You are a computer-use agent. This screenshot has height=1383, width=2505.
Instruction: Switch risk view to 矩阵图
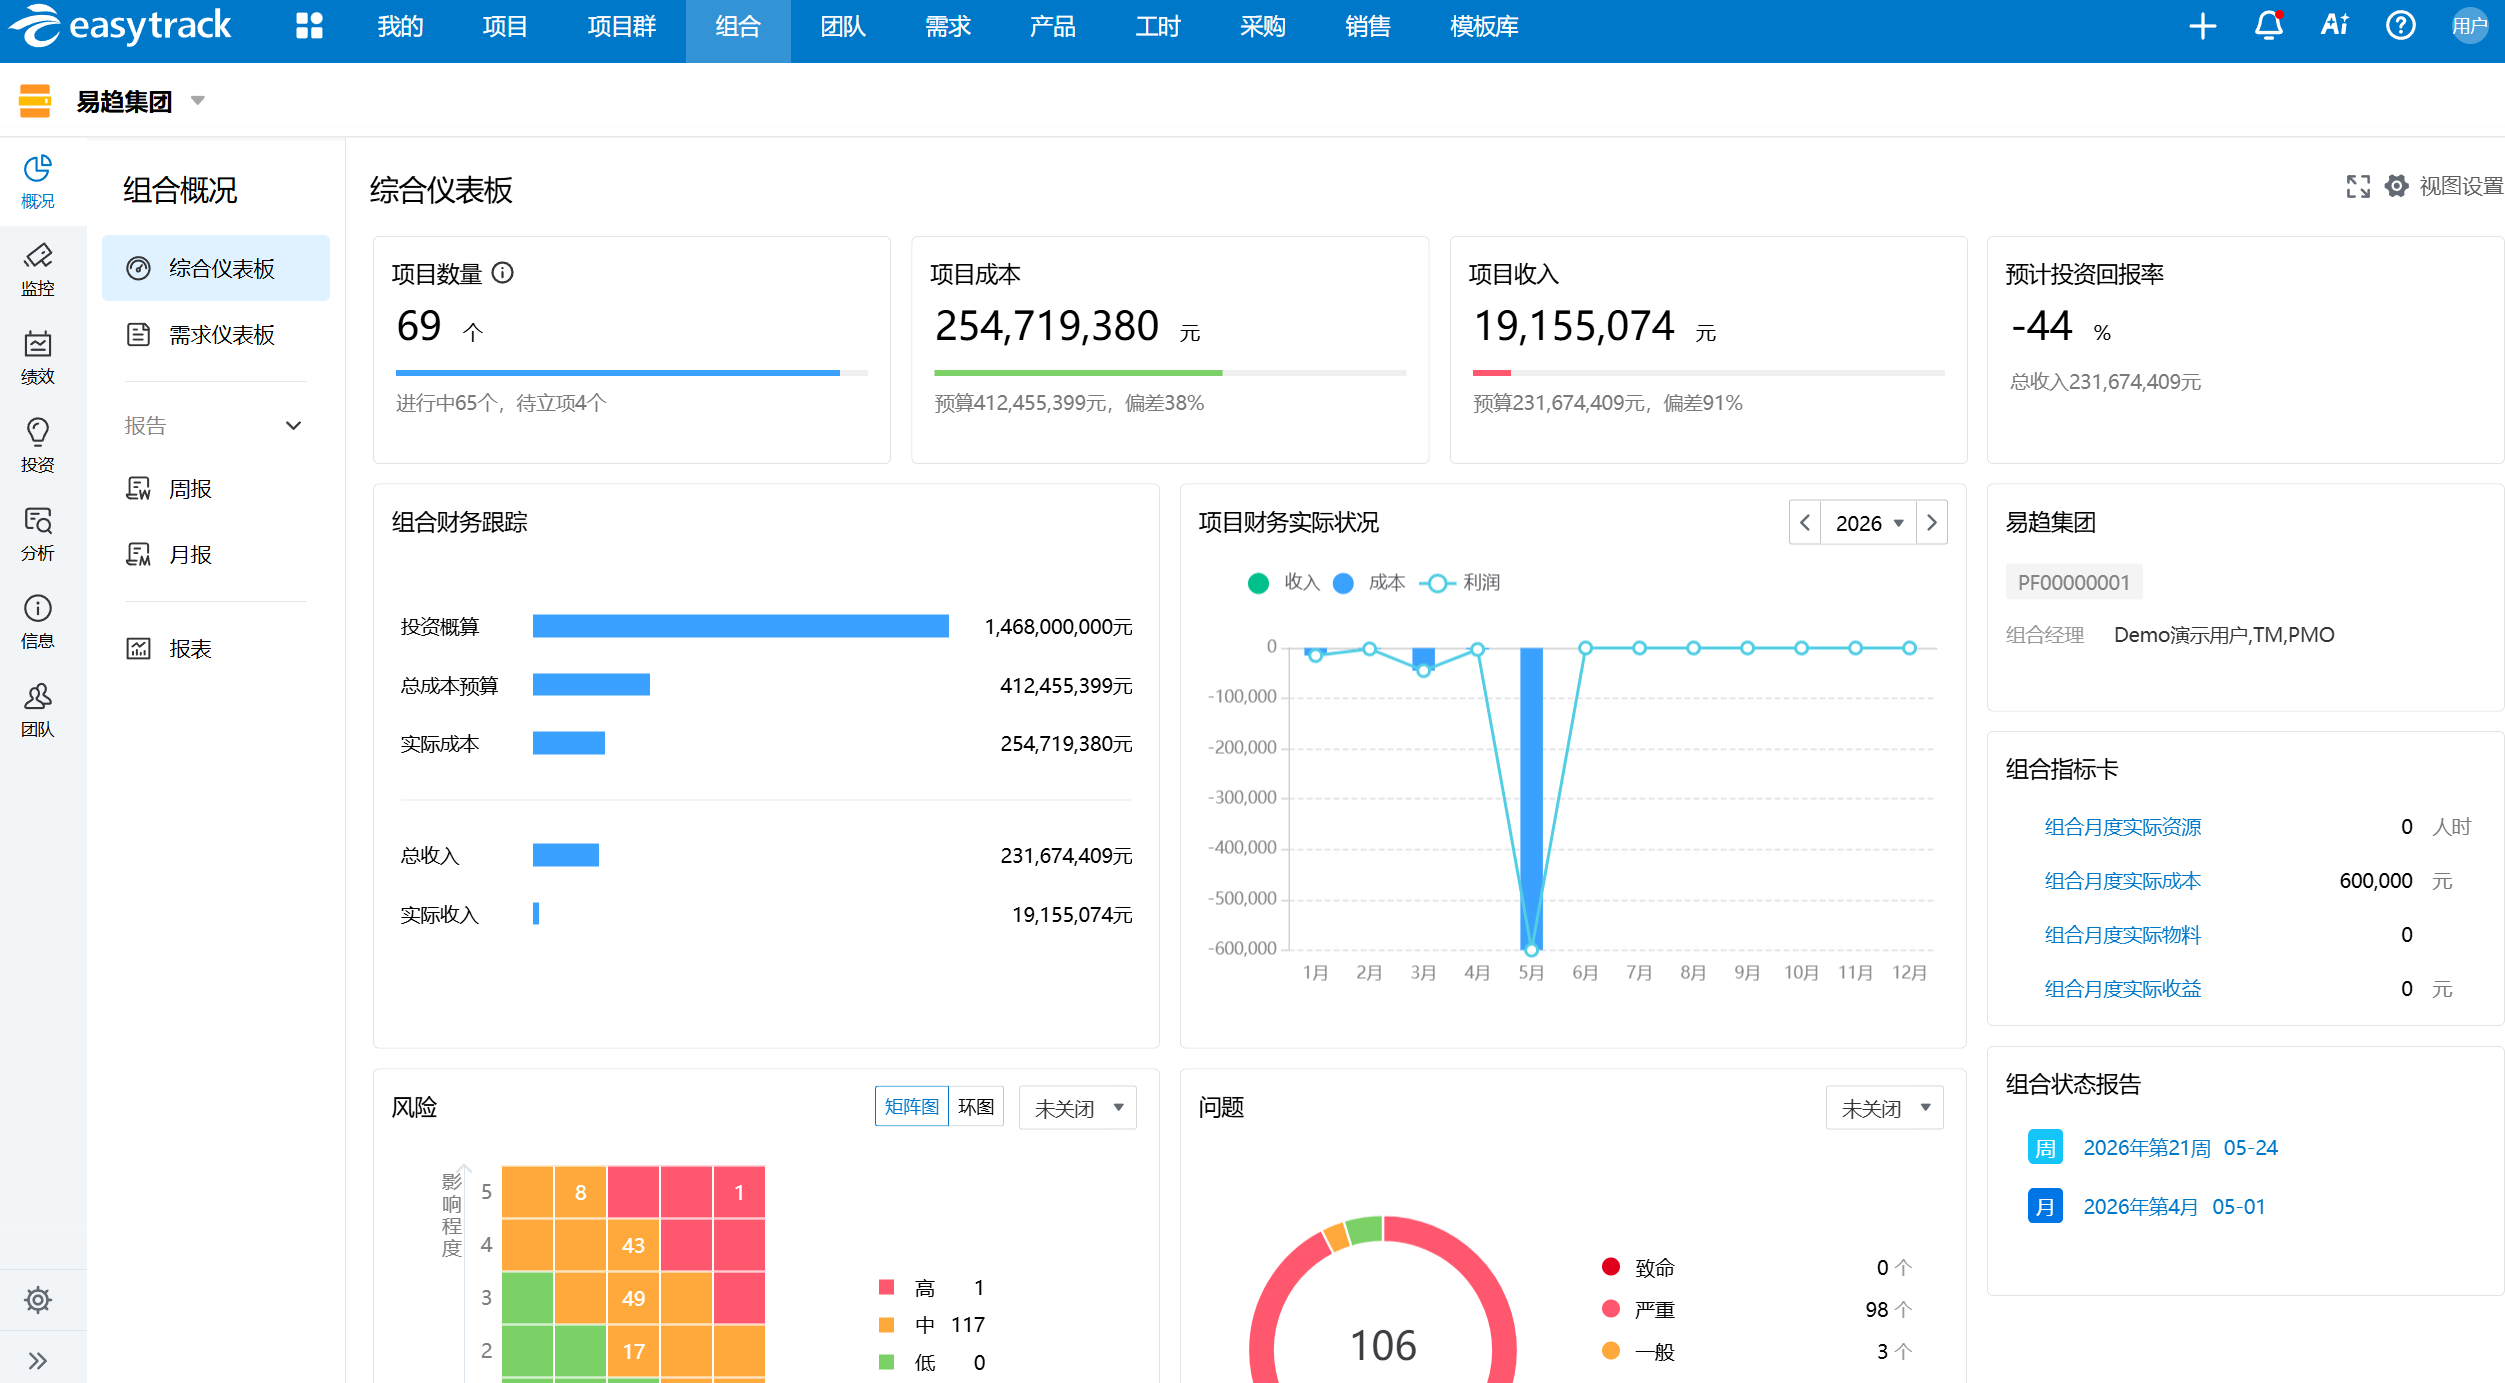(911, 1107)
